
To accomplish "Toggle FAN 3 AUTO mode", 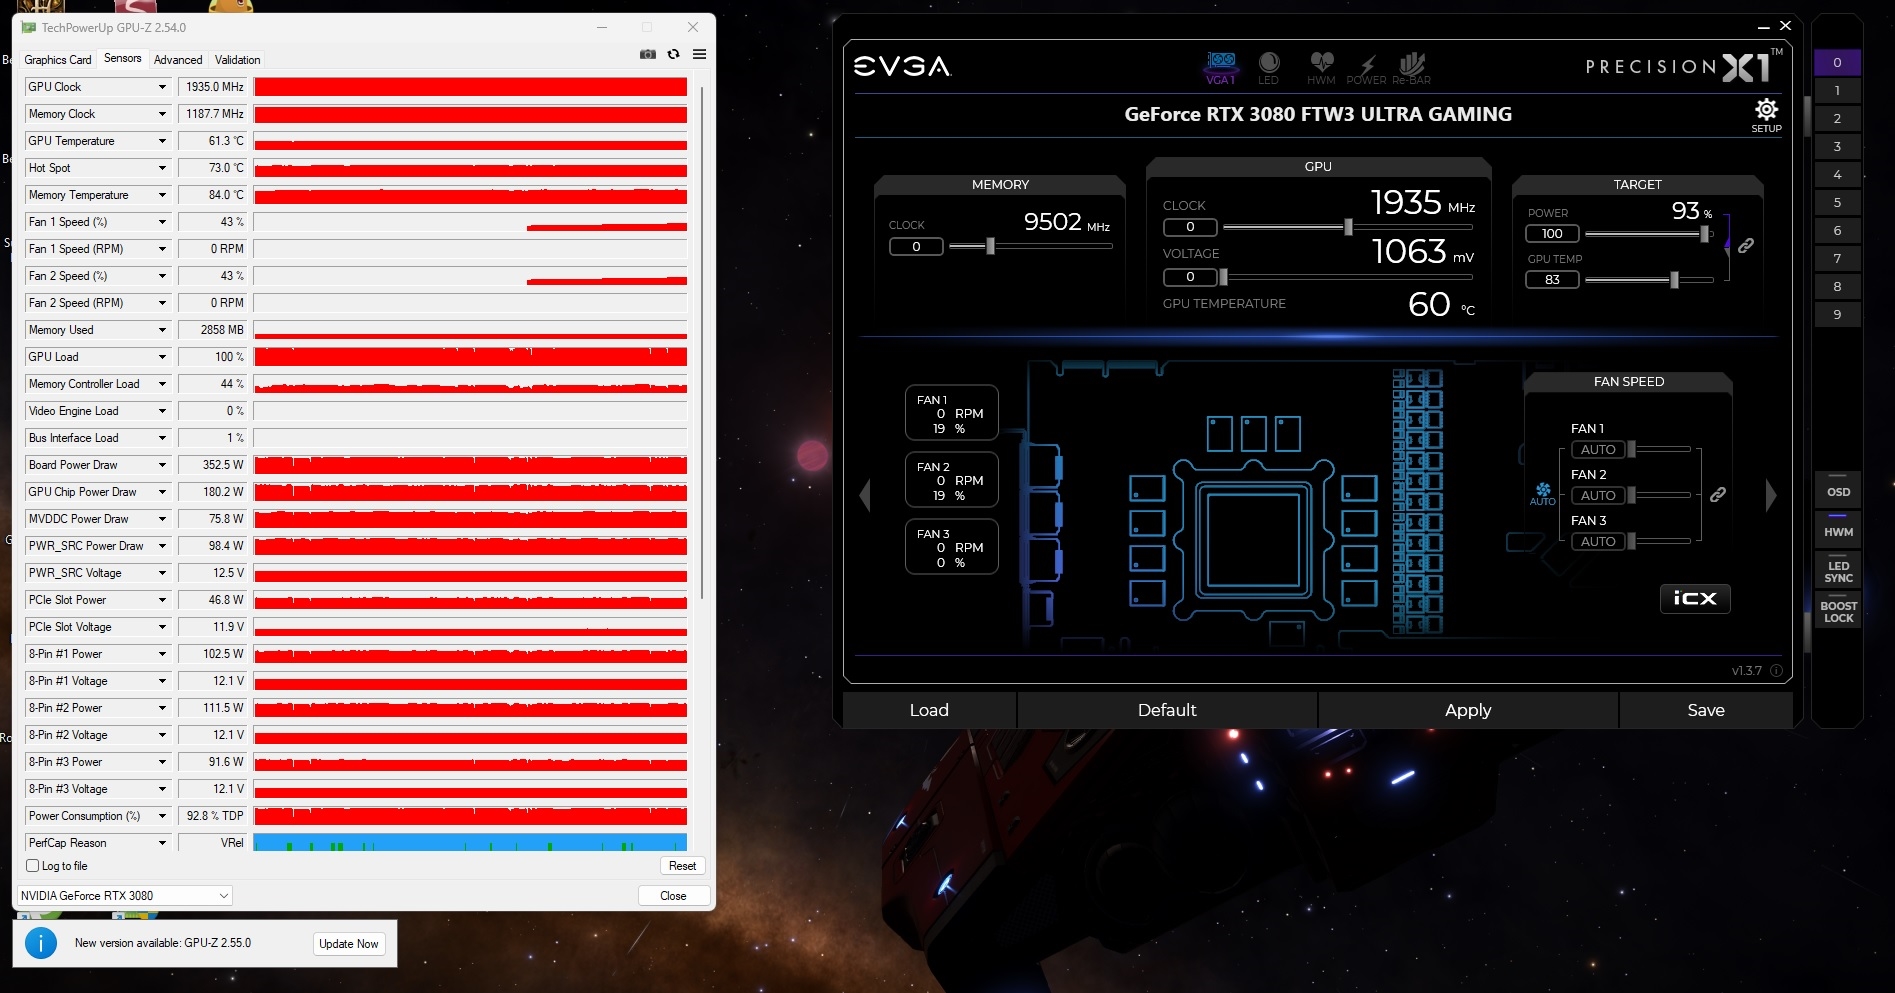I will [x=1598, y=541].
